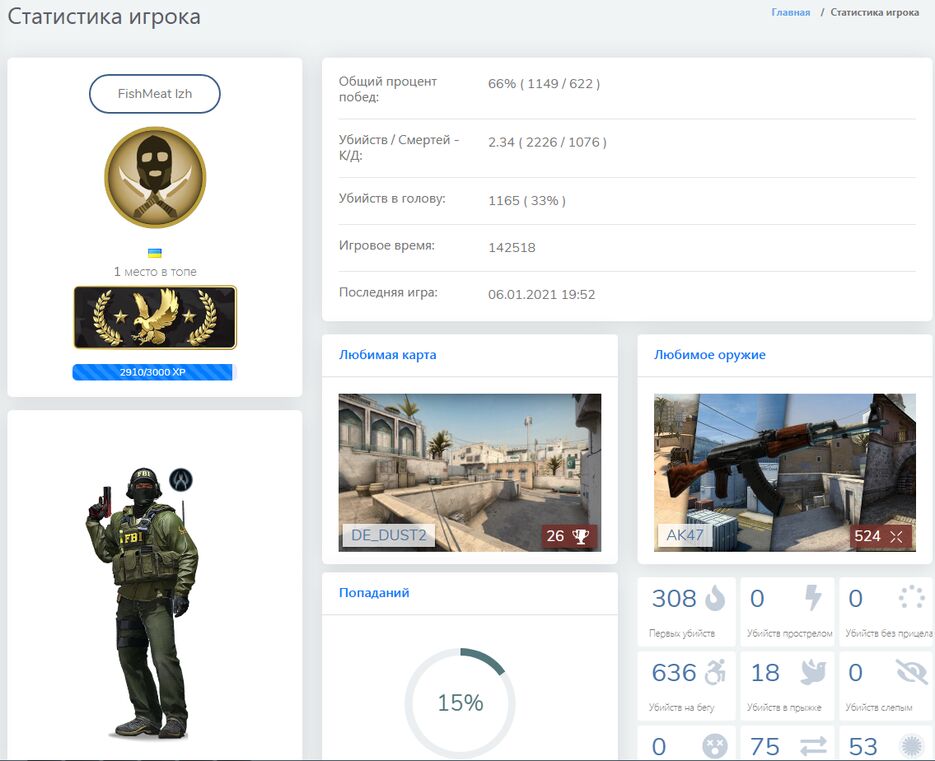Click the balaclava profile avatar
Image resolution: width=935 pixels, height=761 pixels.
[x=155, y=177]
